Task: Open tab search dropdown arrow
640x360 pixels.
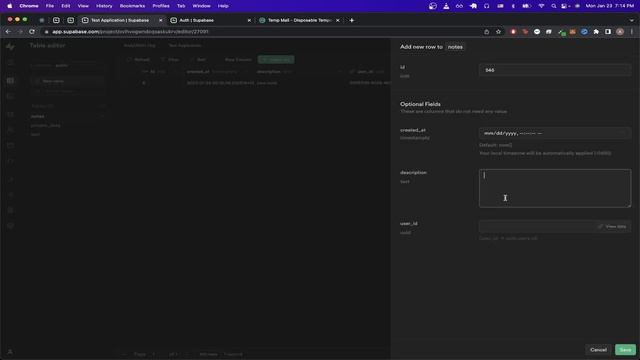Action: tap(631, 20)
